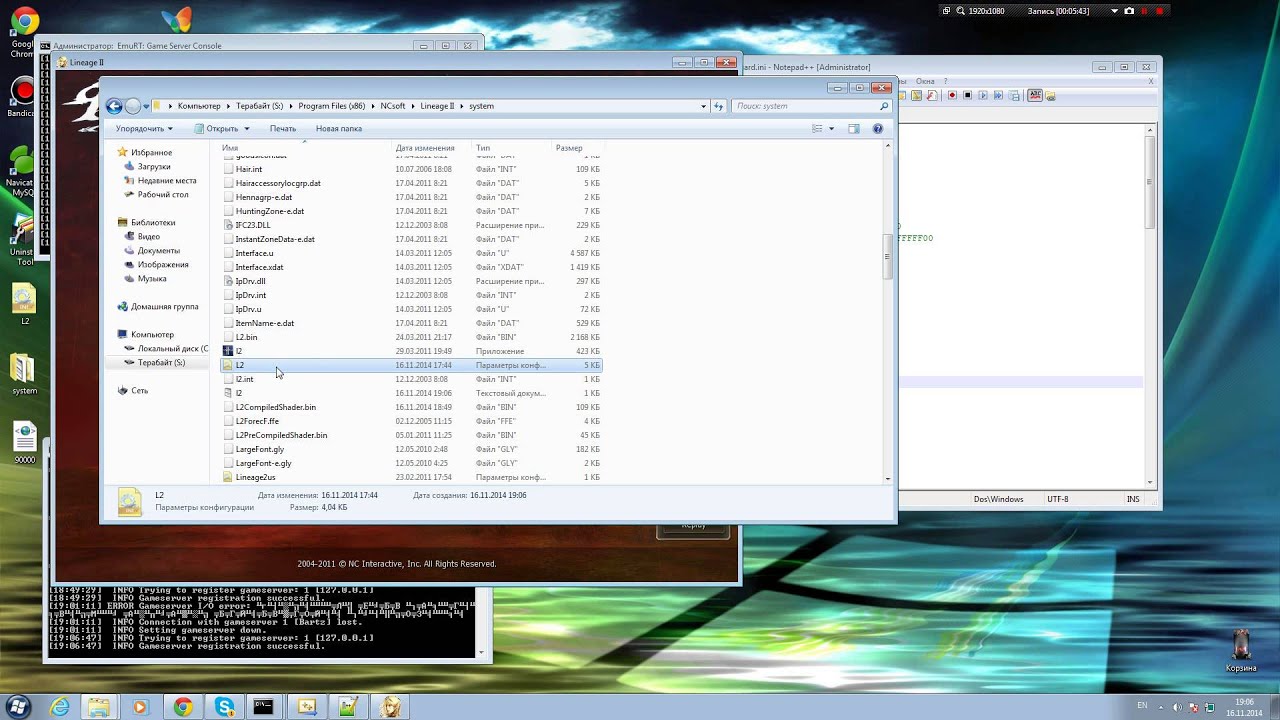Expand the arrow next to 'Открыть'
The height and width of the screenshot is (720, 1280).
click(x=247, y=129)
